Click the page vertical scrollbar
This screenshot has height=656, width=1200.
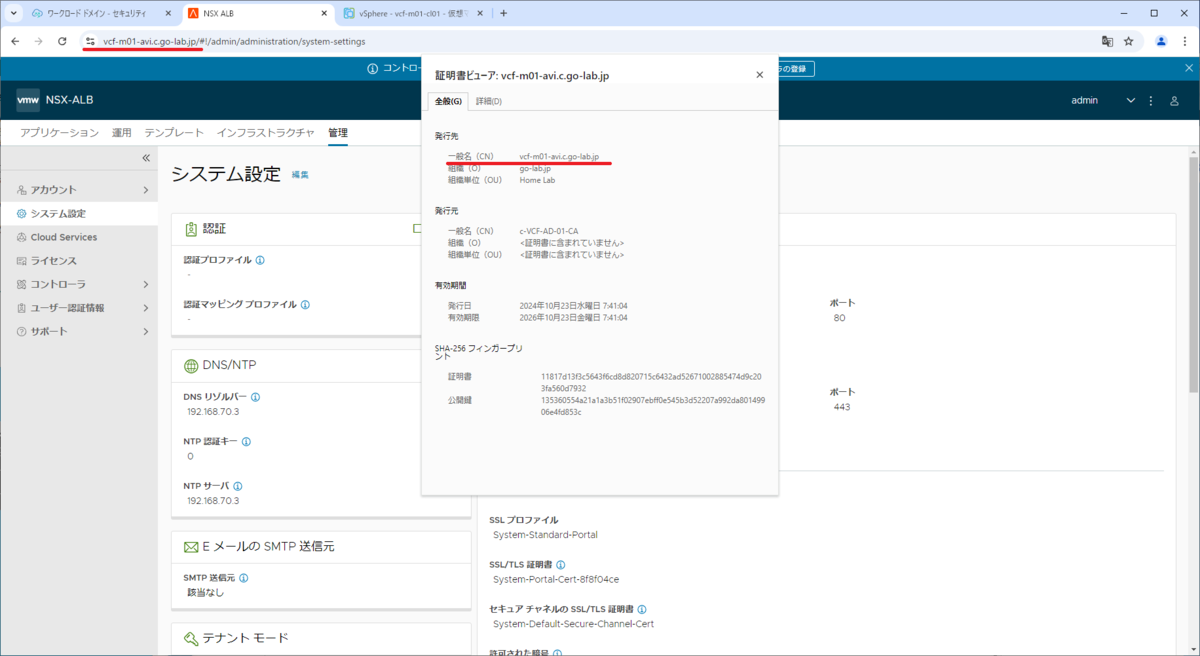point(1193,275)
